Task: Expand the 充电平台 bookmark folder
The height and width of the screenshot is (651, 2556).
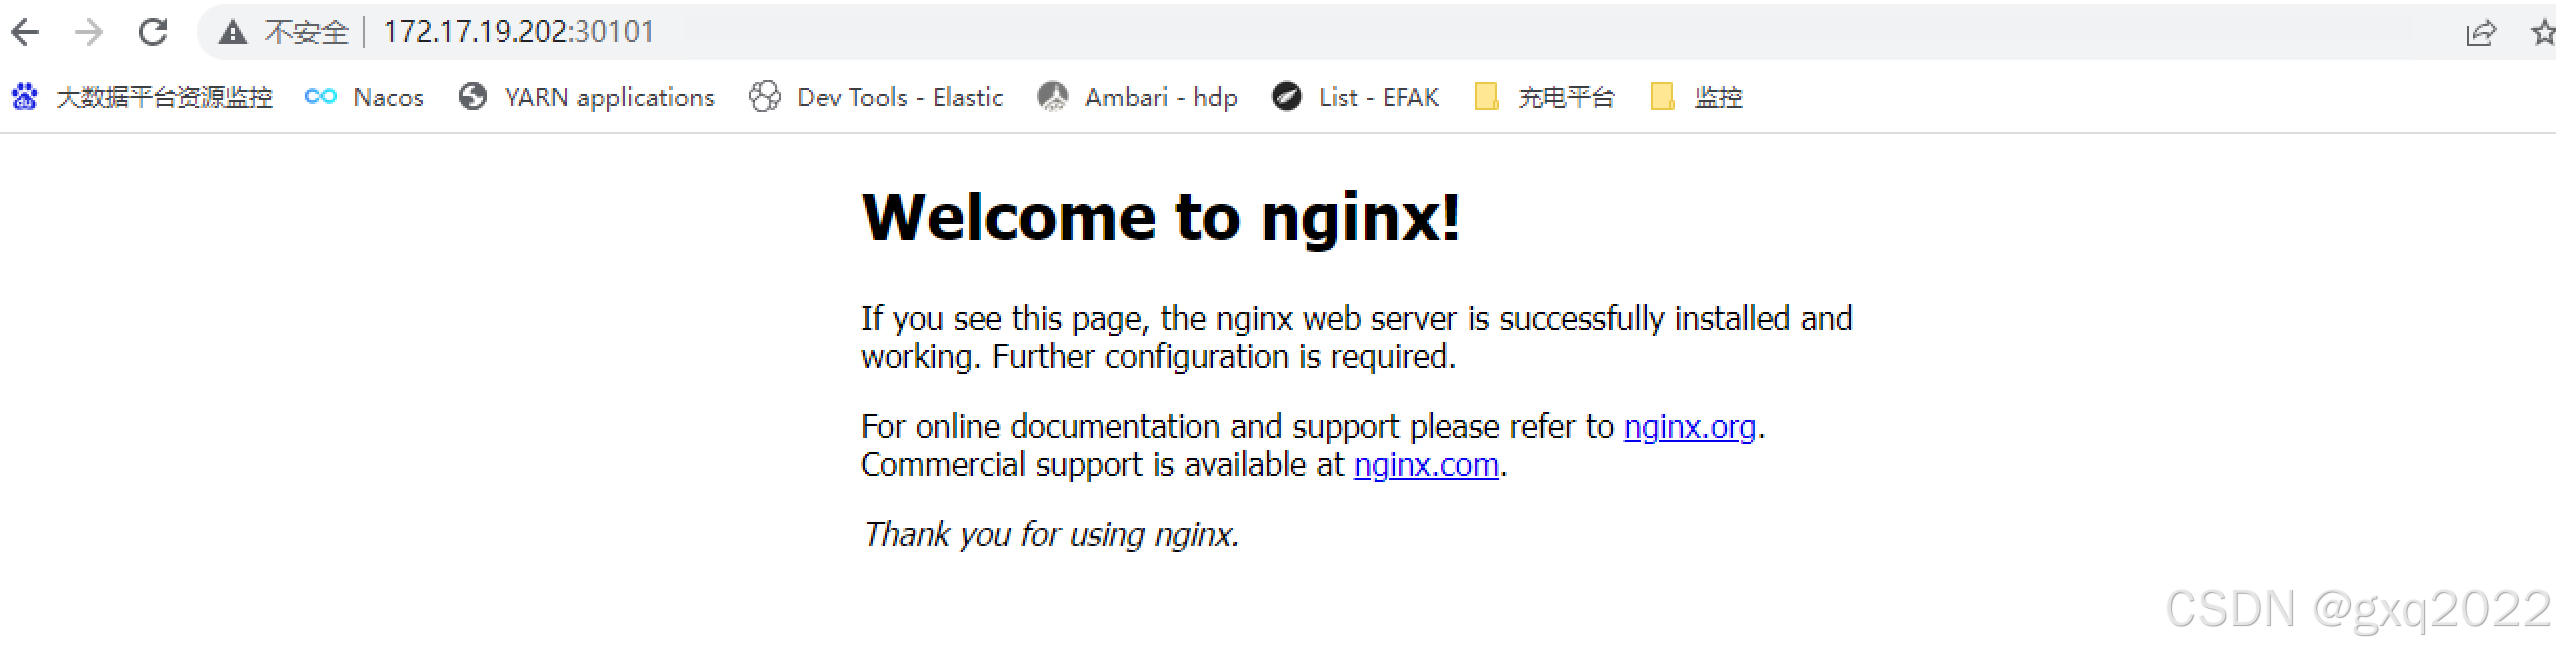Action: [1545, 97]
